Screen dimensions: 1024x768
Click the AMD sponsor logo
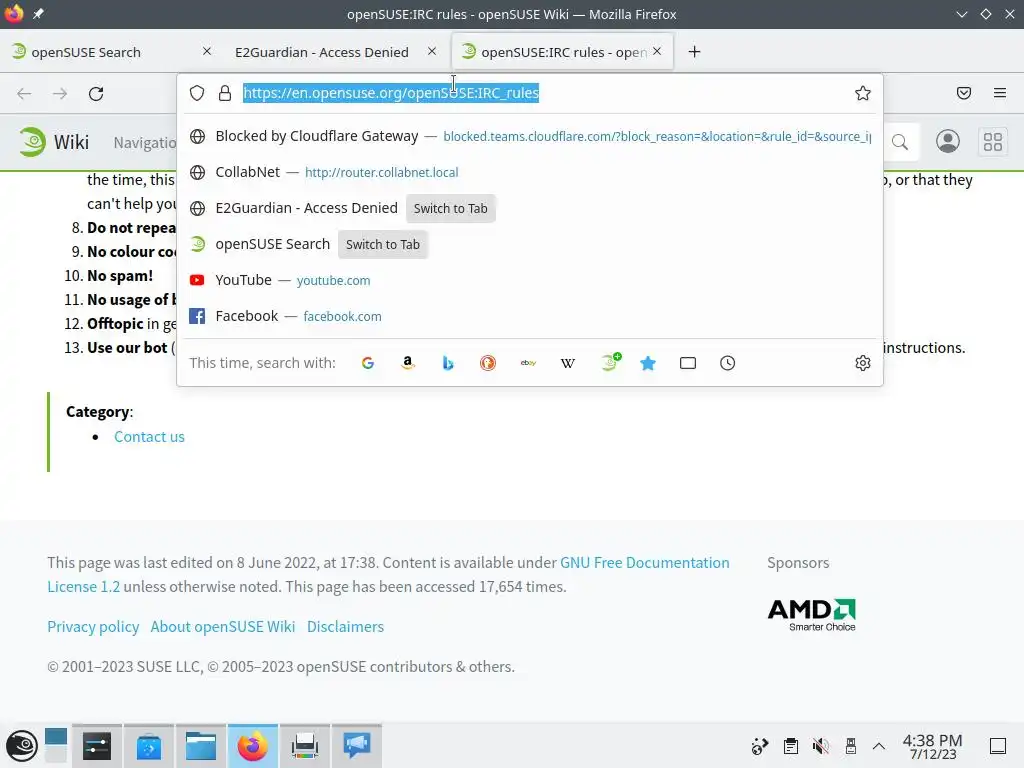tap(812, 615)
